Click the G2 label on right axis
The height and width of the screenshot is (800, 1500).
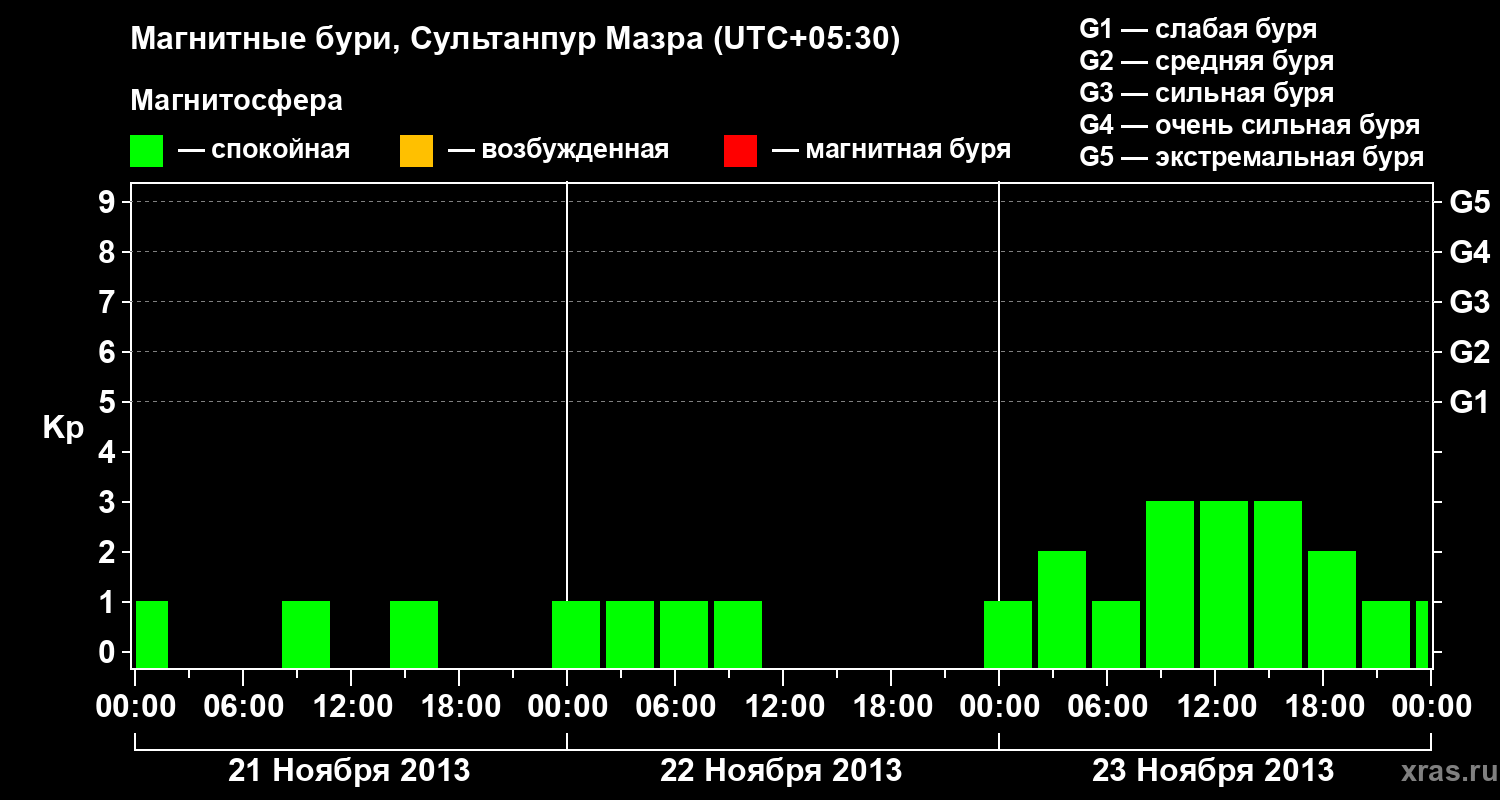1469,352
